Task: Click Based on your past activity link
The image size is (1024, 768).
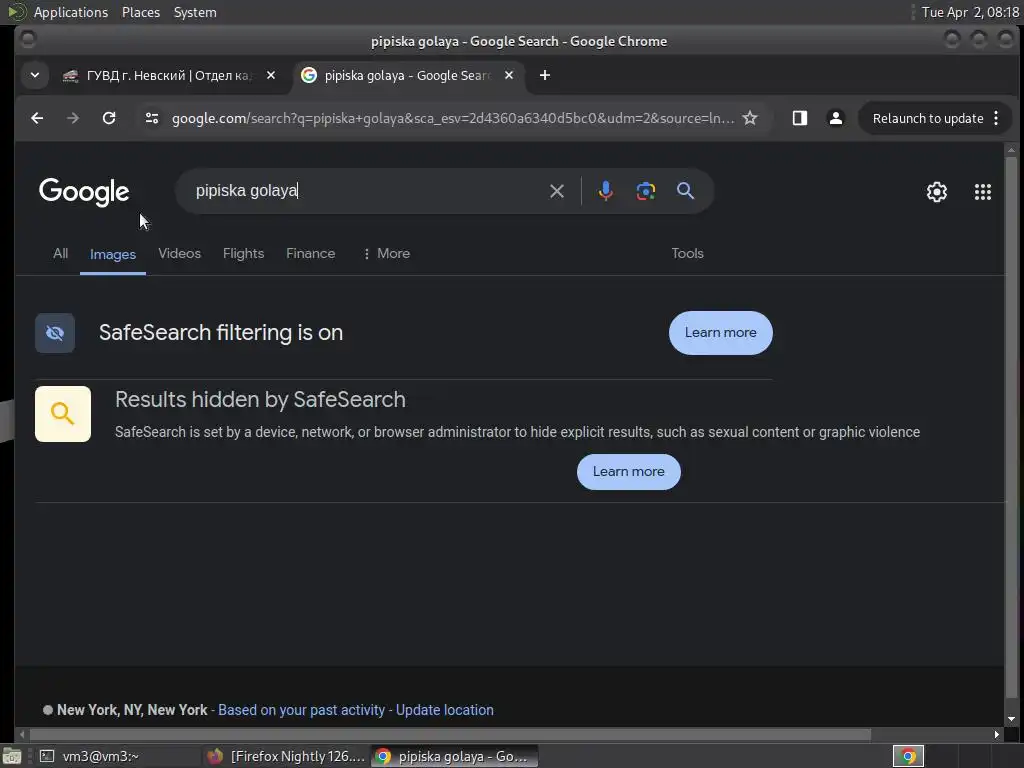Action: [301, 710]
